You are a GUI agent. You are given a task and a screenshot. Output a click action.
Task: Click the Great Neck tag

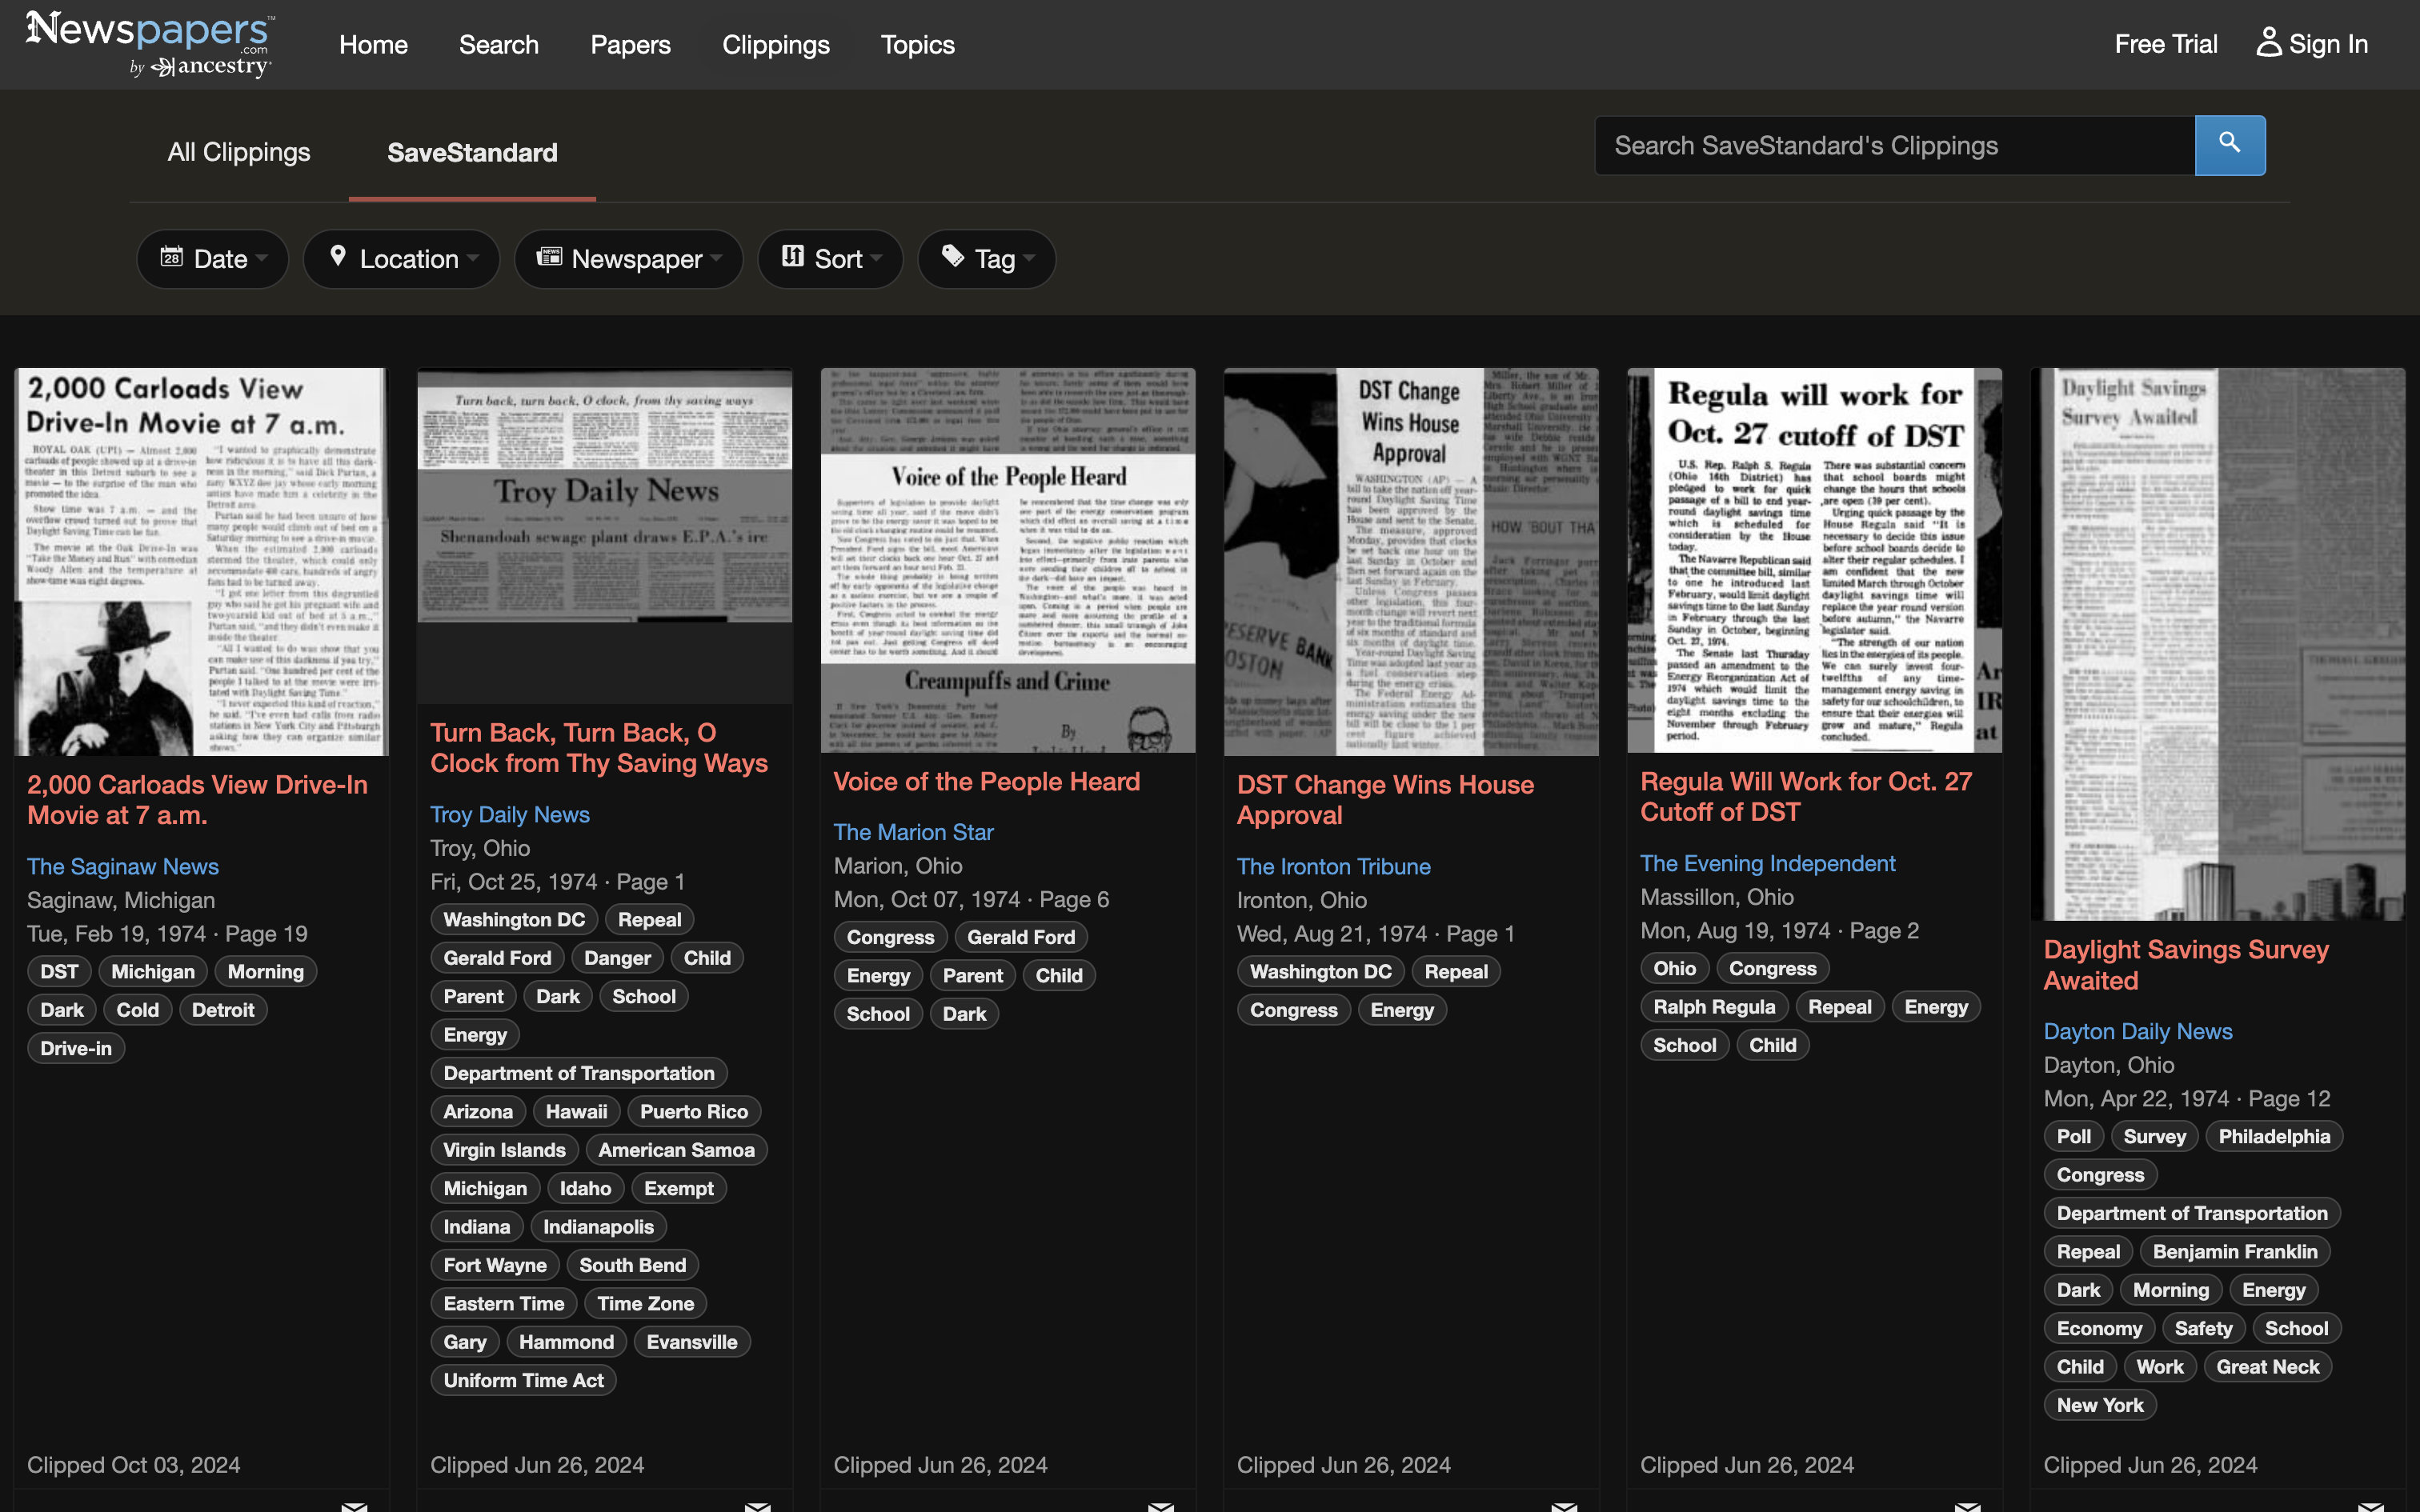tap(2268, 1367)
